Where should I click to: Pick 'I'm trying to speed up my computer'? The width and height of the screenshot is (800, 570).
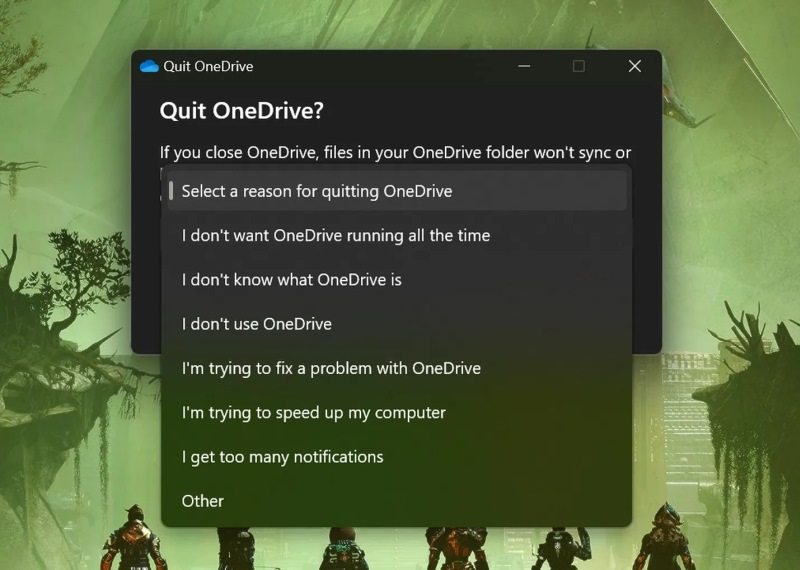(x=397, y=412)
